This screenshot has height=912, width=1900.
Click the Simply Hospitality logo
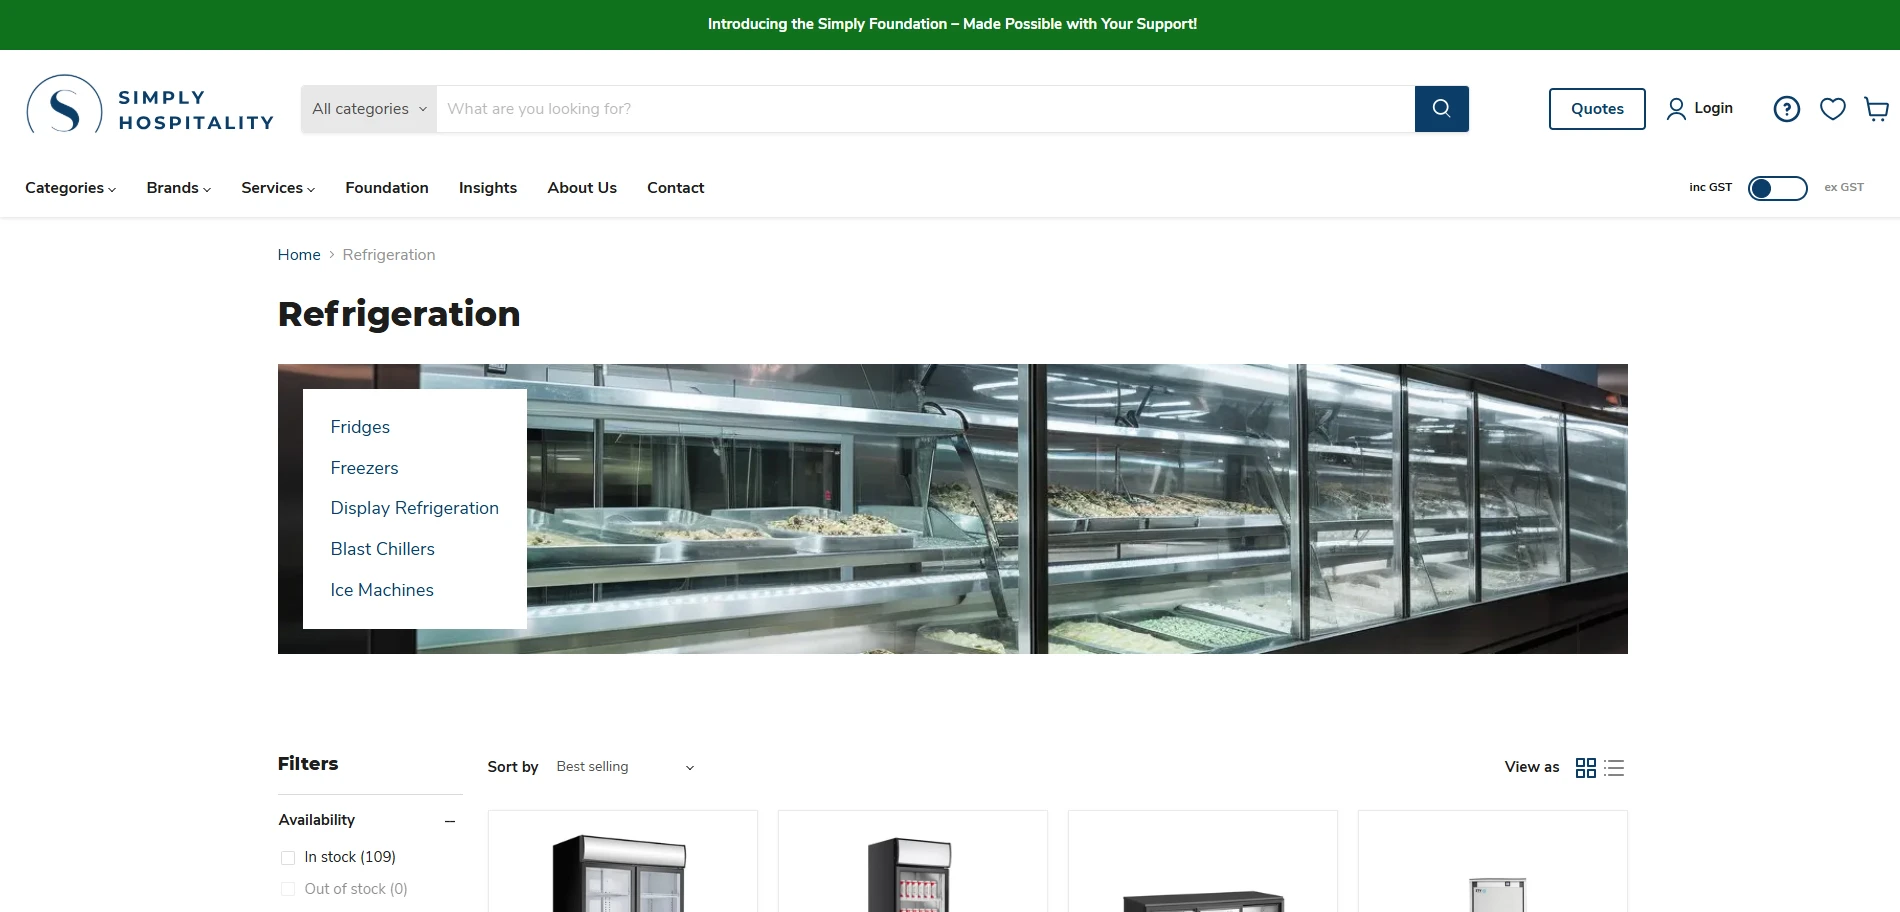(x=150, y=108)
